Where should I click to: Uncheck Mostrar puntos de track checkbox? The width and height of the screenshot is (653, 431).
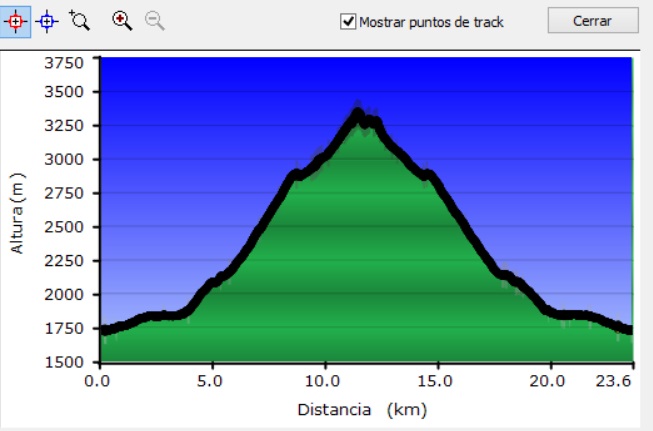pyautogui.click(x=348, y=22)
